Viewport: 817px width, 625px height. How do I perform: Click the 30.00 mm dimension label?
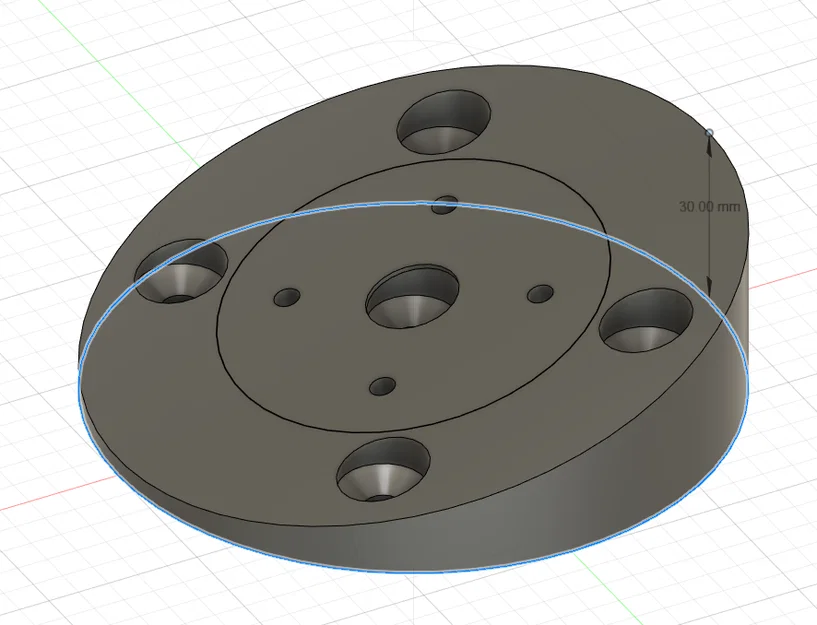click(x=709, y=207)
